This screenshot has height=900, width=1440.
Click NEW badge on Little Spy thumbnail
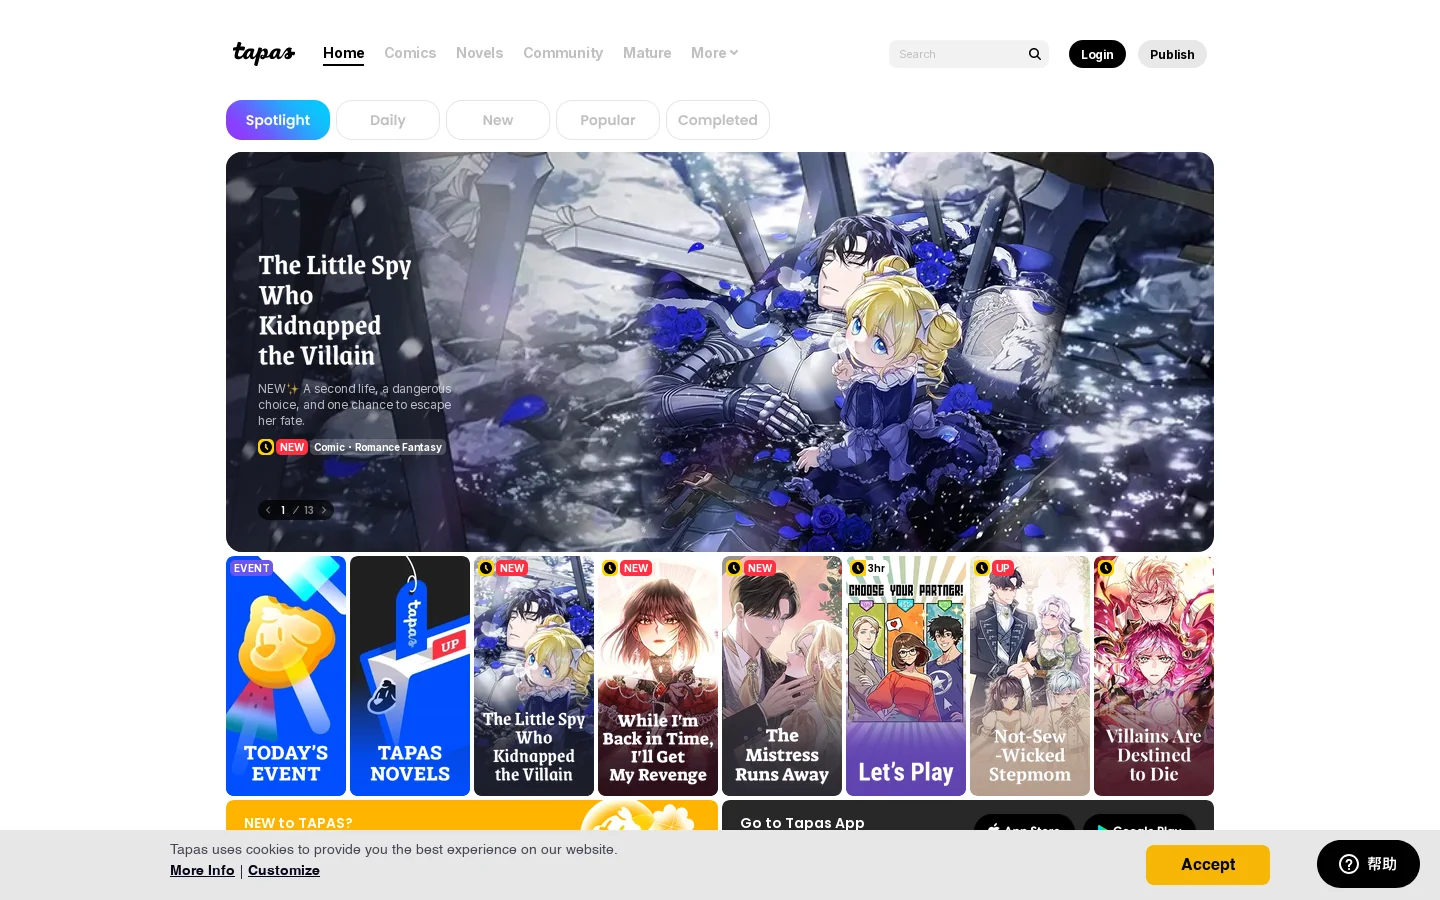click(x=512, y=568)
